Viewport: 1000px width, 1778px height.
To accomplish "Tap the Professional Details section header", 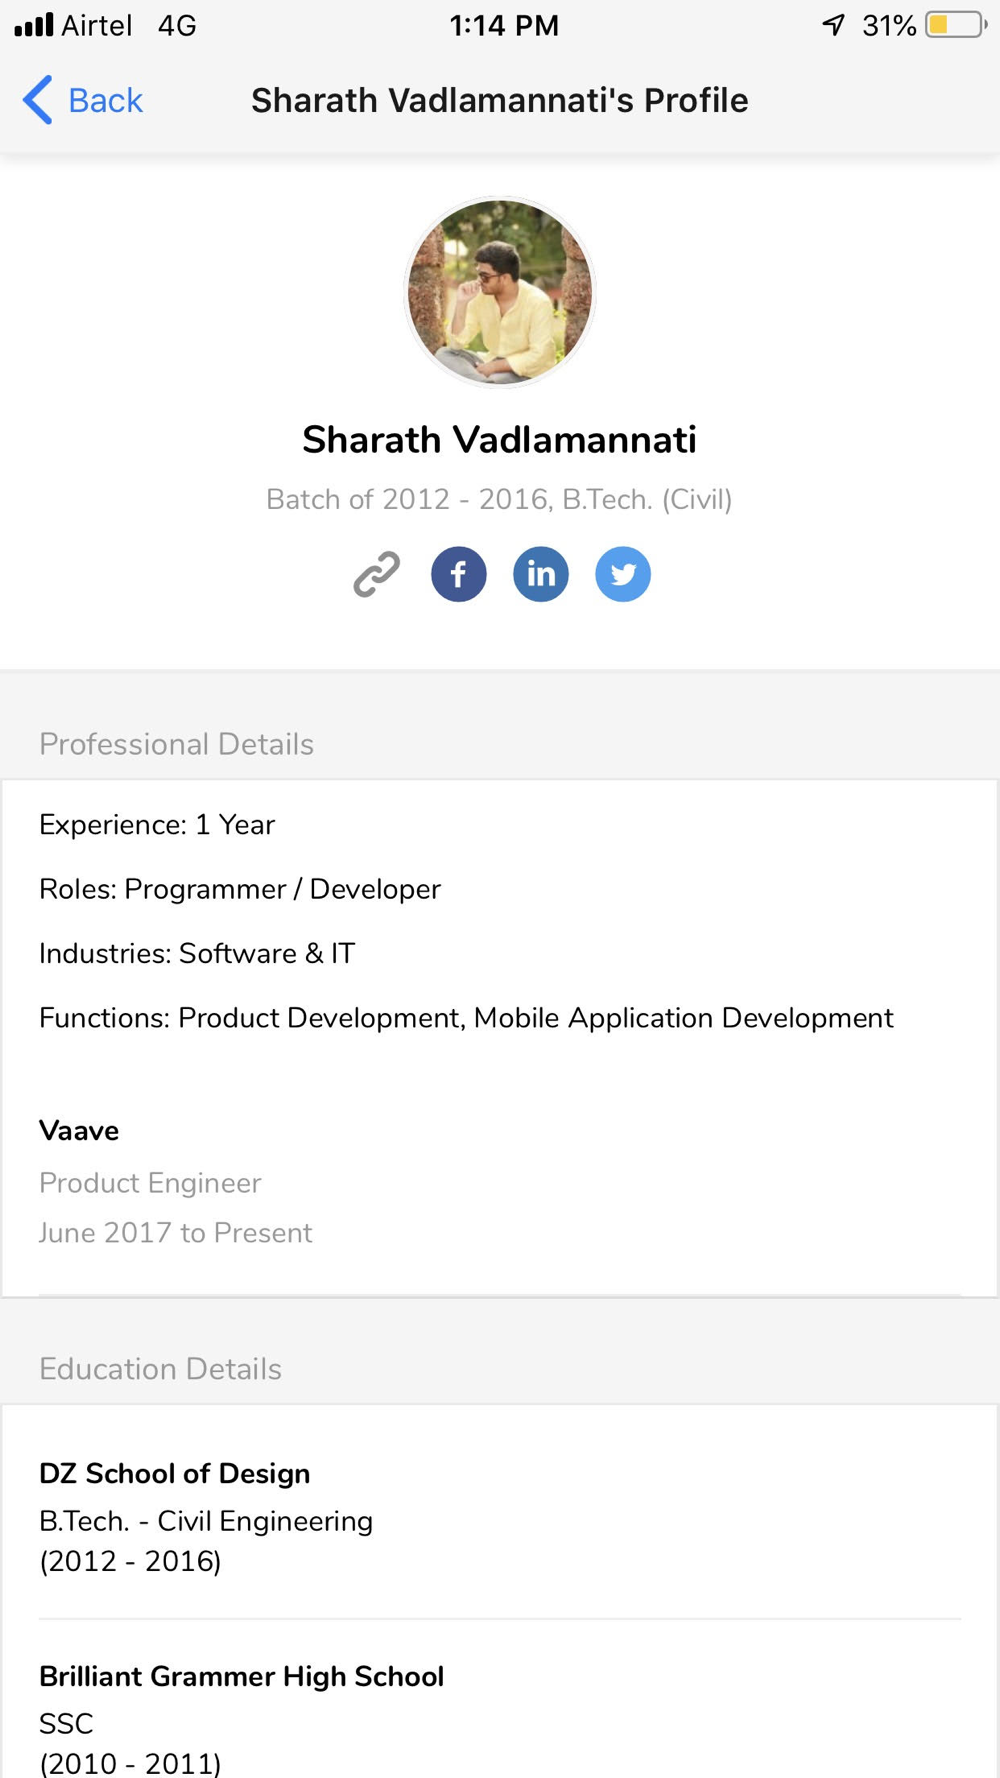I will coord(176,744).
